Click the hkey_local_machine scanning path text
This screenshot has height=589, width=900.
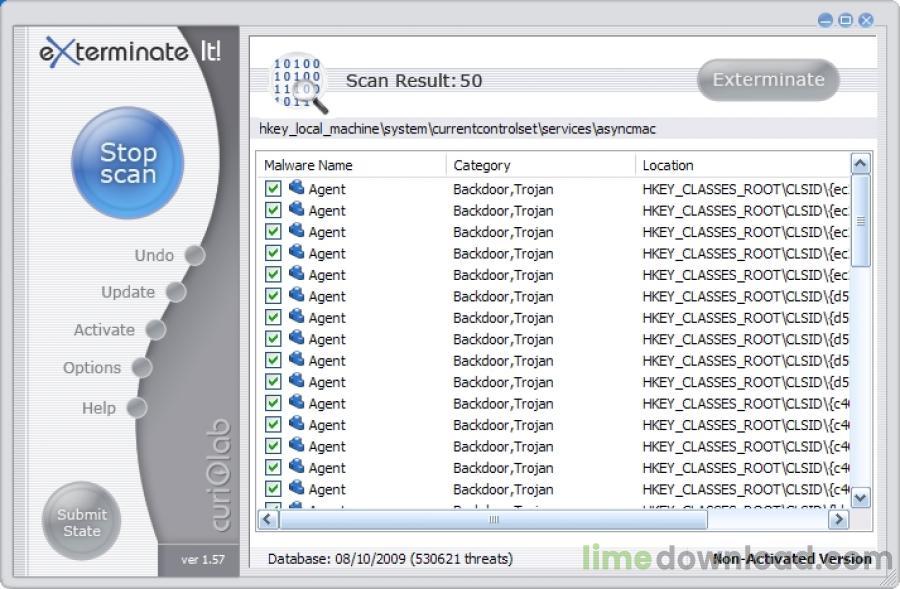457,129
